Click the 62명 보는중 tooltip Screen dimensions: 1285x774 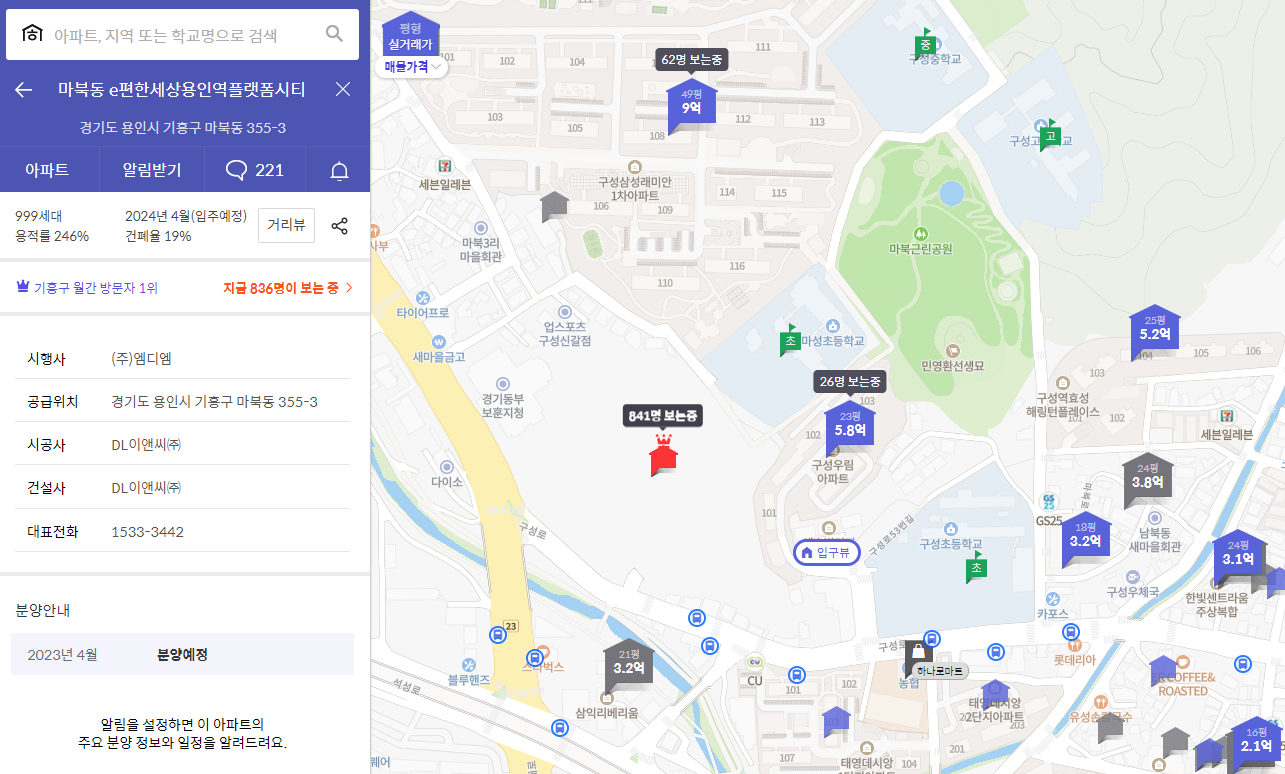coord(691,60)
